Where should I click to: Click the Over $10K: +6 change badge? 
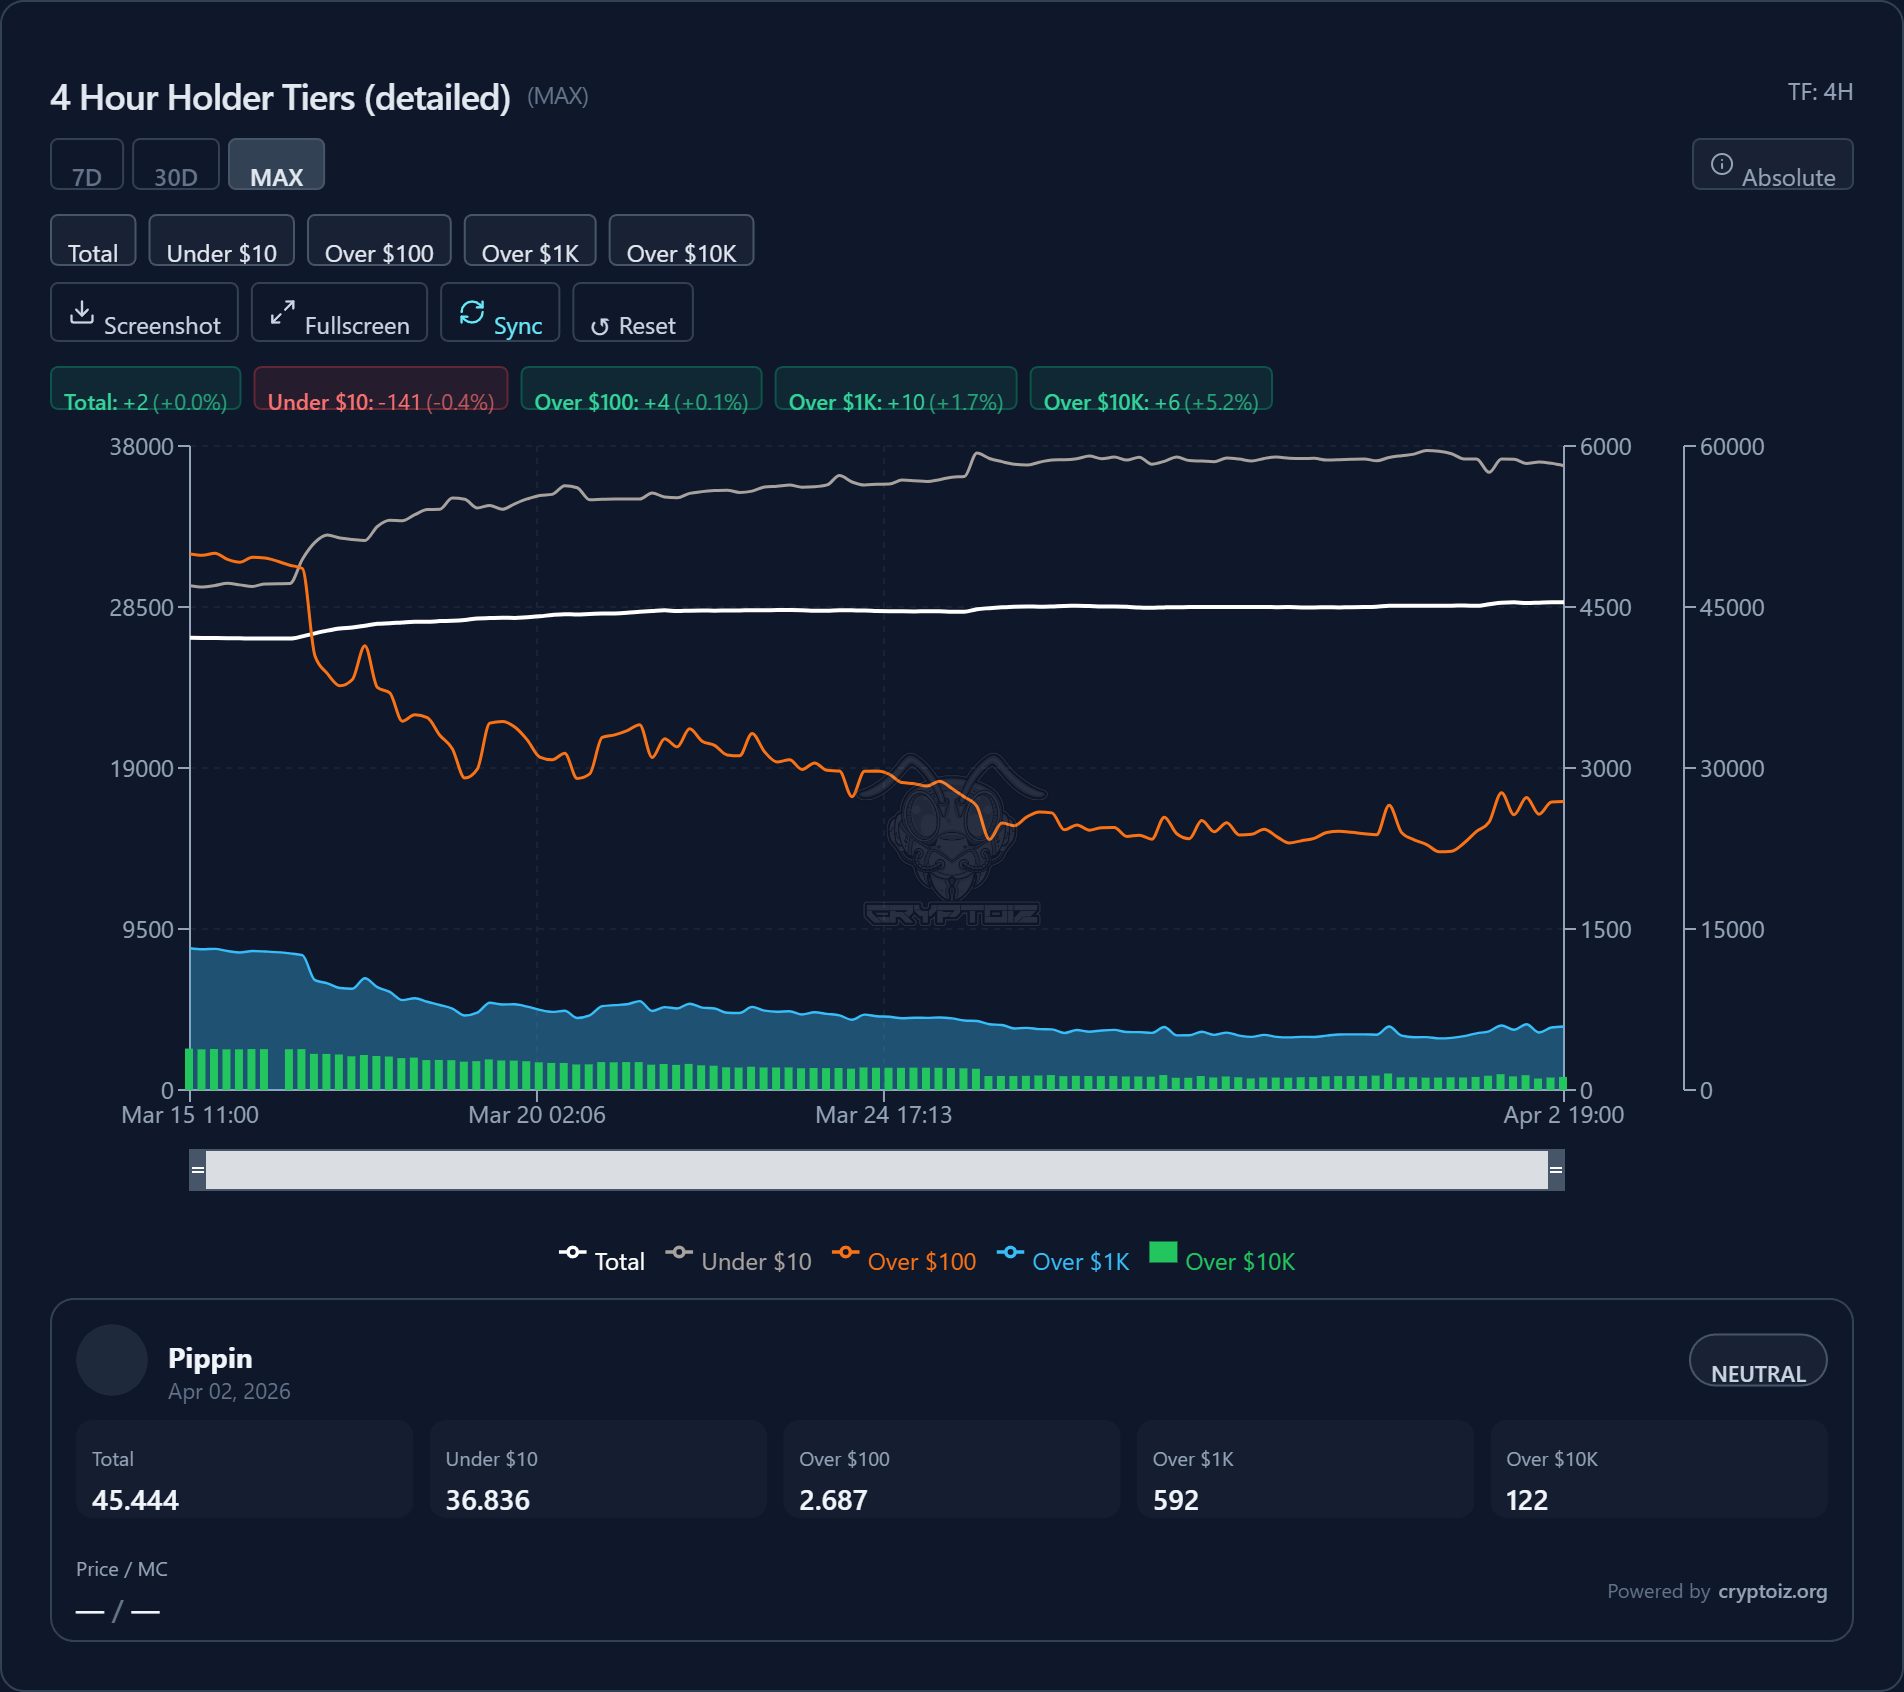(1151, 389)
